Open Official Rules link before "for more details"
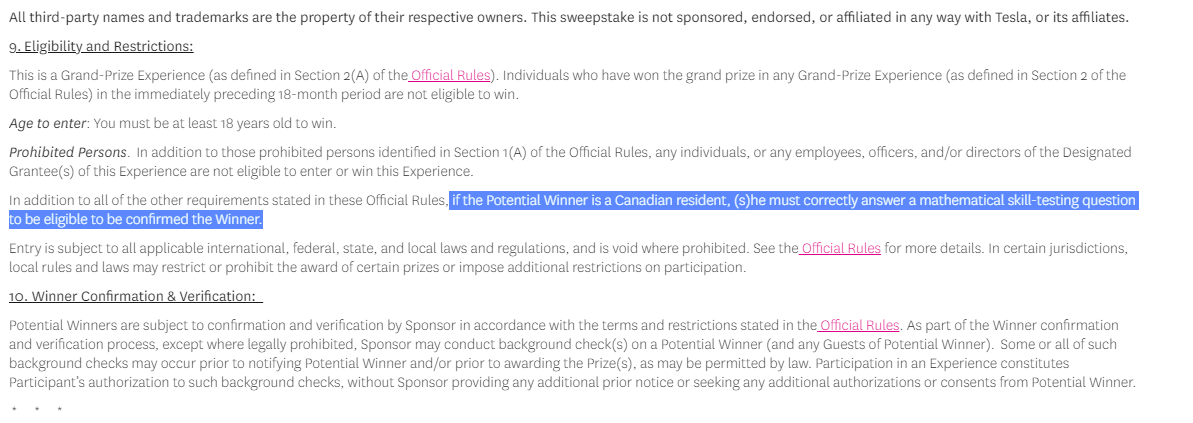The width and height of the screenshot is (1193, 423). [841, 248]
